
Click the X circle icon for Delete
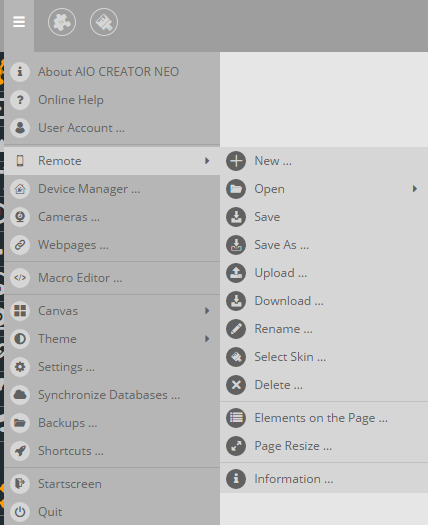236,385
